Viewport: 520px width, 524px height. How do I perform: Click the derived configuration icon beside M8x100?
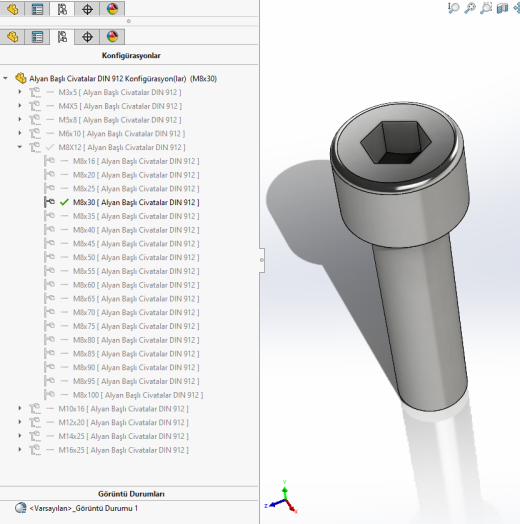[x=49, y=395]
